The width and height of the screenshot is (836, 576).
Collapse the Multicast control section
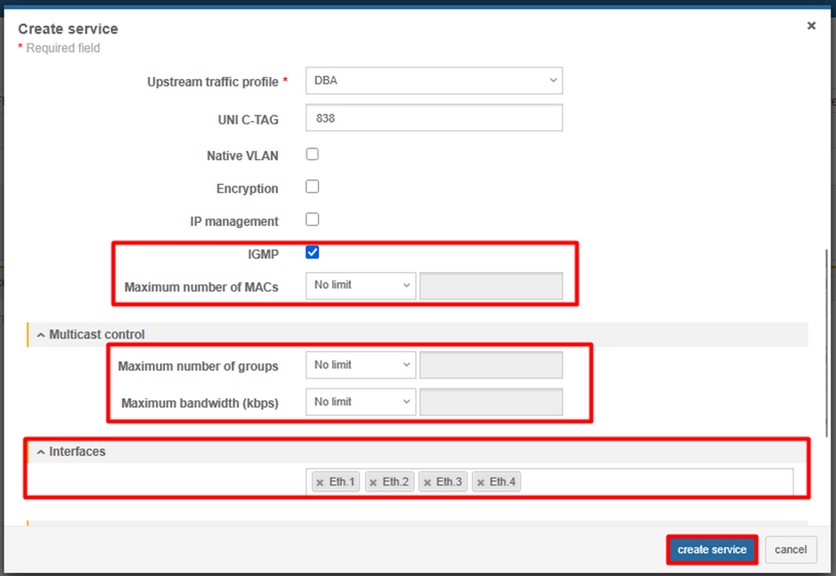[x=41, y=335]
